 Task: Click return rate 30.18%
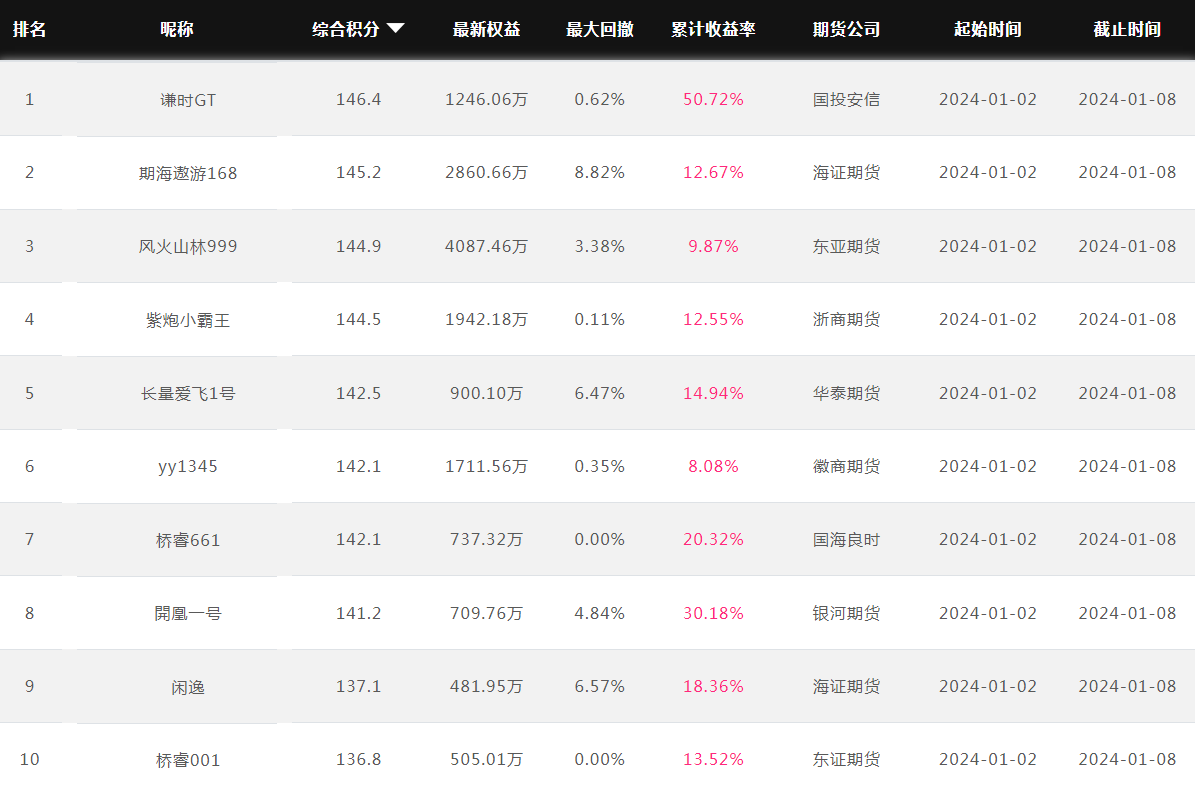tap(713, 613)
